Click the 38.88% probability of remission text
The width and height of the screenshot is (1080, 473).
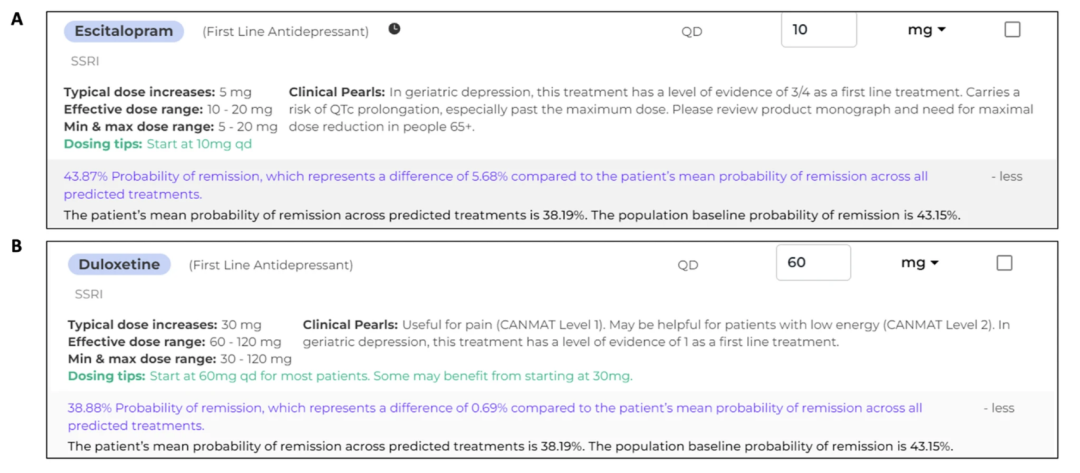pyautogui.click(x=495, y=417)
